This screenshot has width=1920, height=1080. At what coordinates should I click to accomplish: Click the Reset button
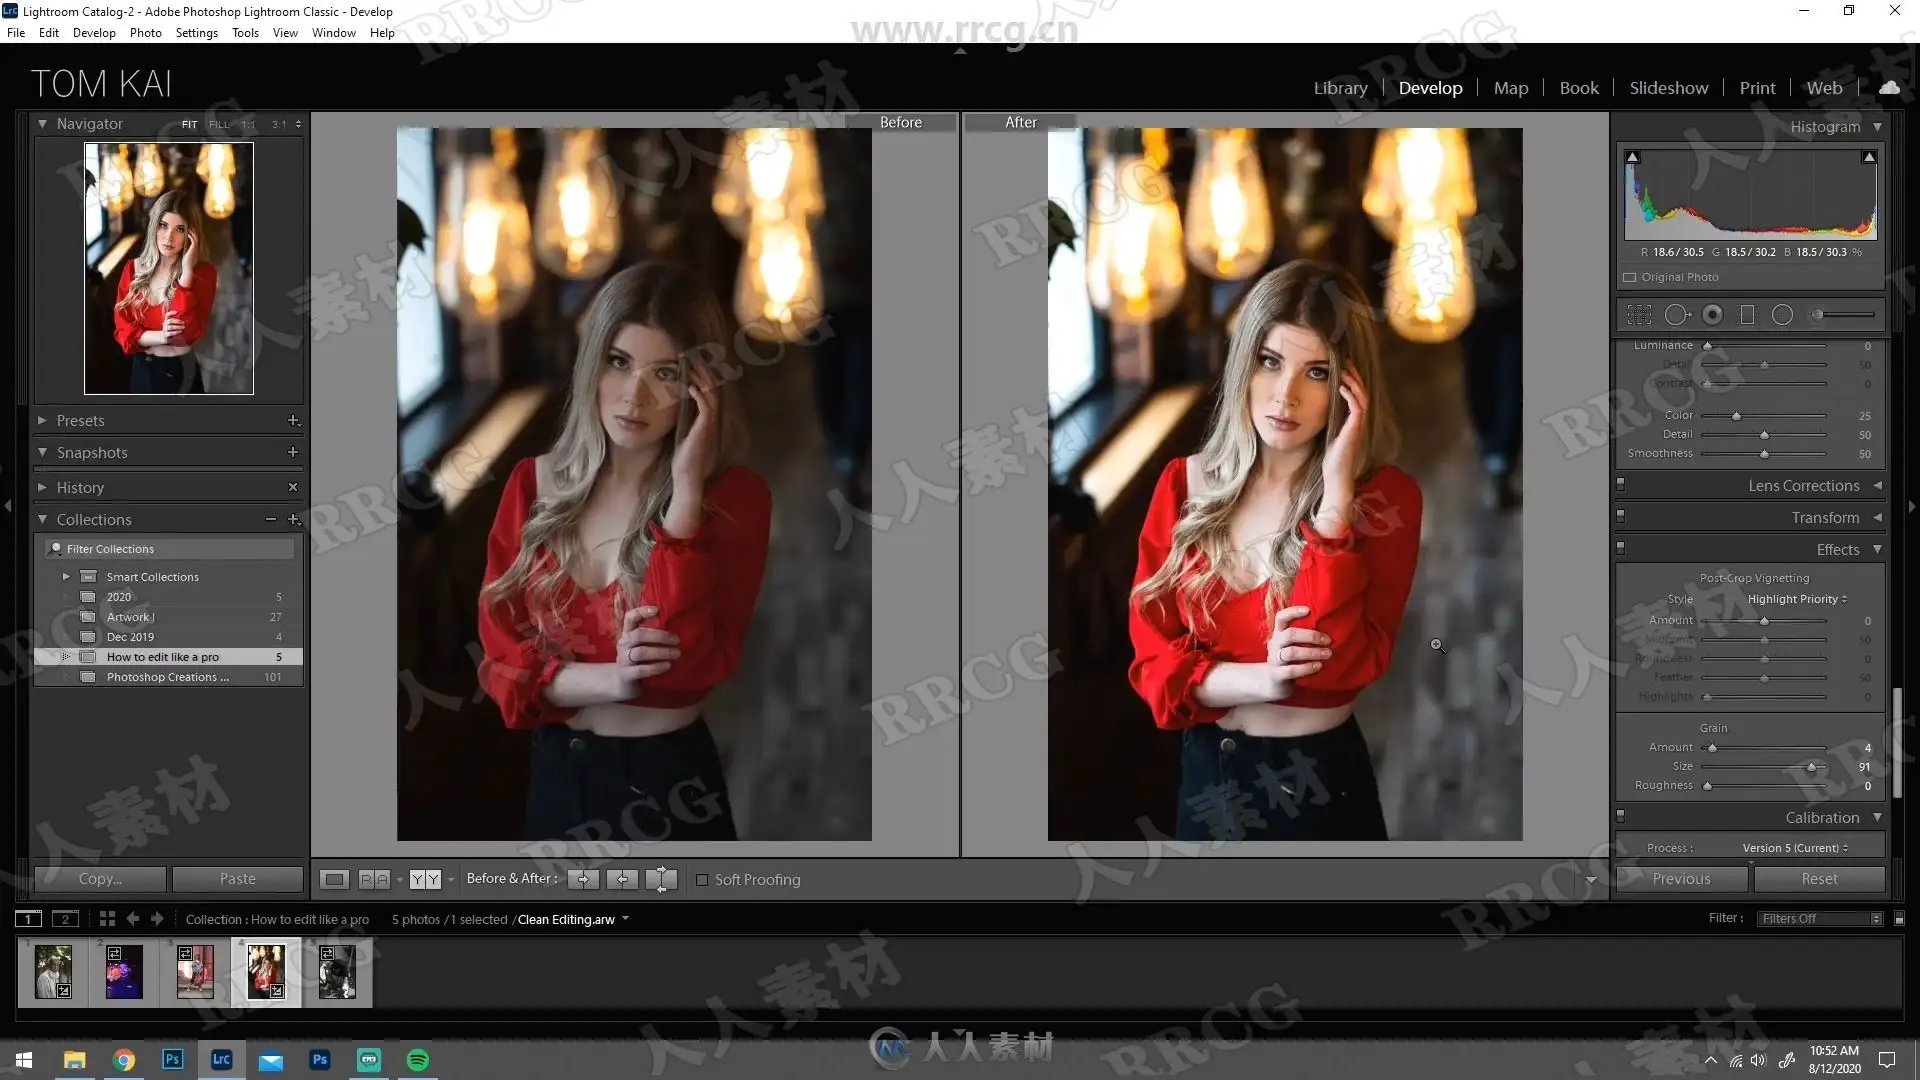pos(1819,879)
